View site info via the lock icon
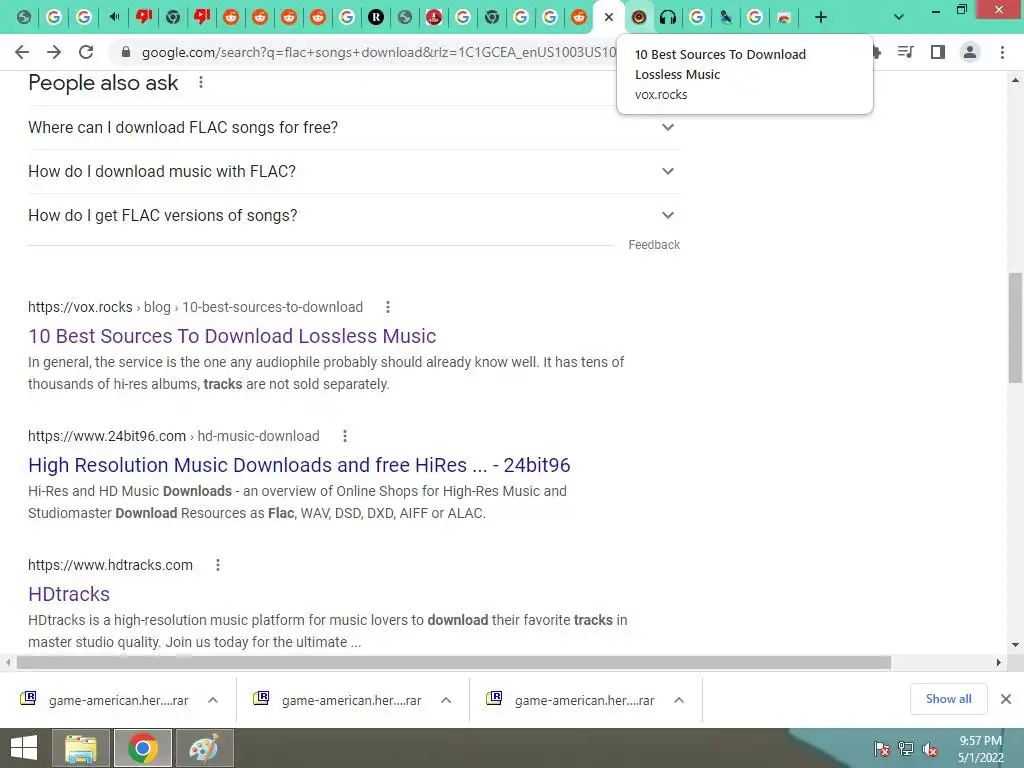1024x768 pixels. 126,52
